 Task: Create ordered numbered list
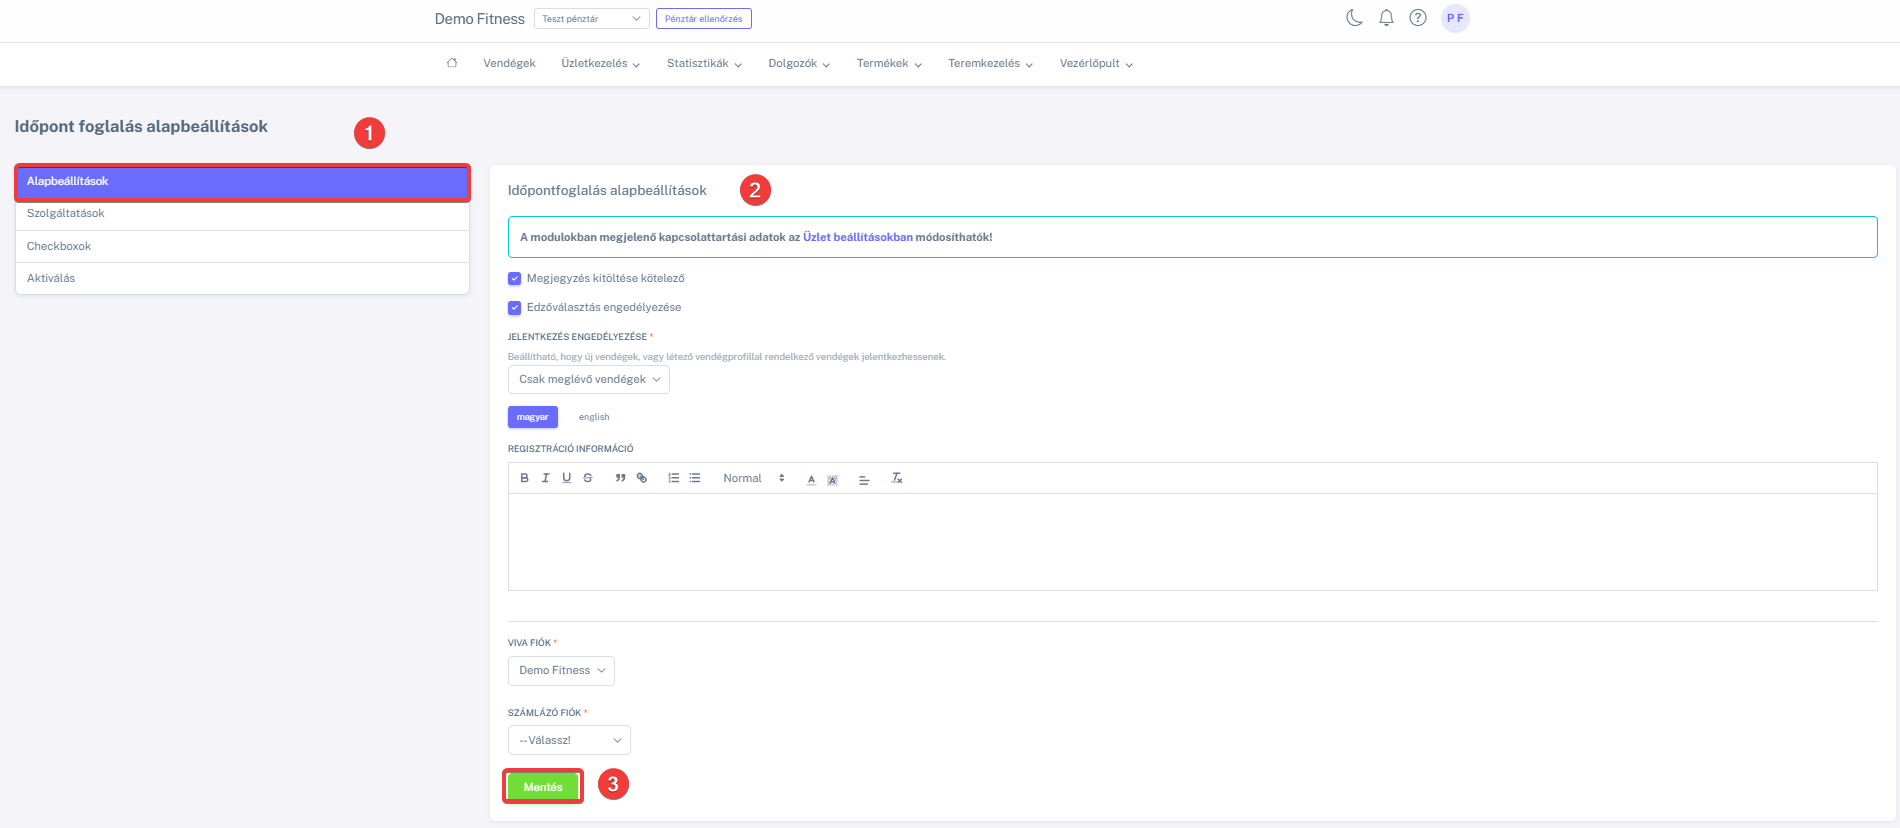pyautogui.click(x=673, y=478)
